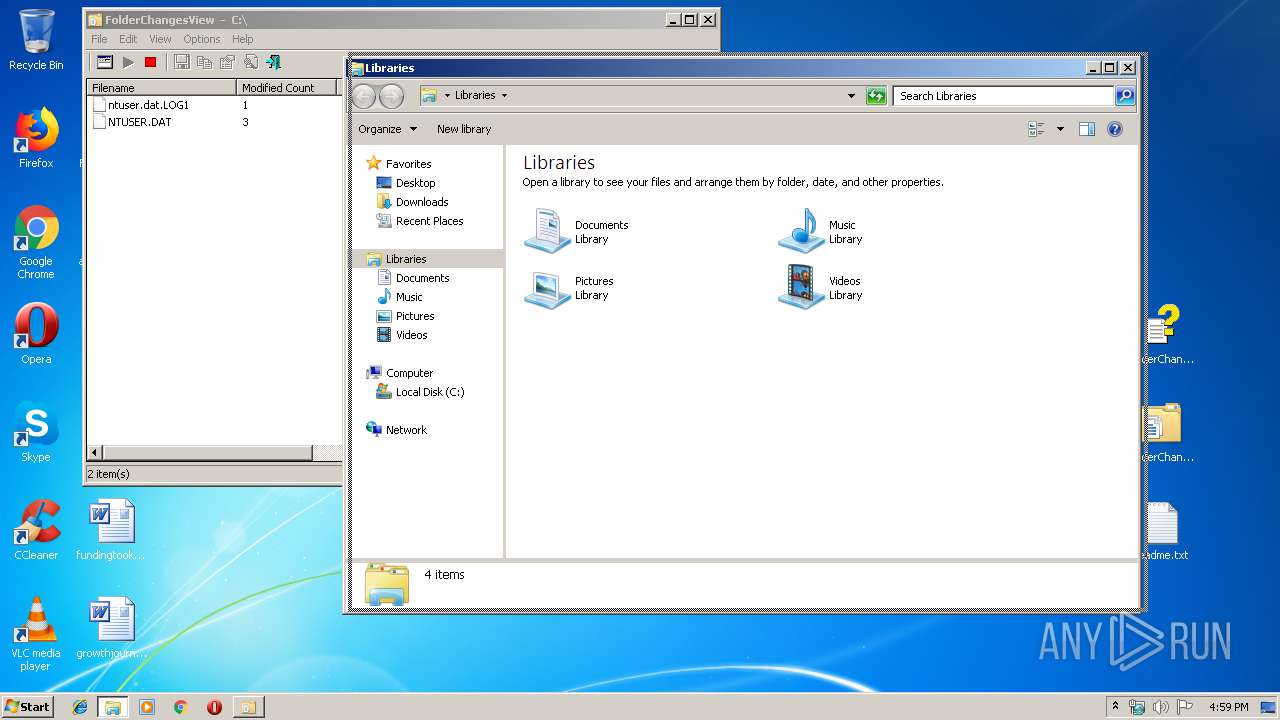This screenshot has width=1280, height=720.
Task: Select Videos in the navigation pane
Action: click(x=402, y=335)
